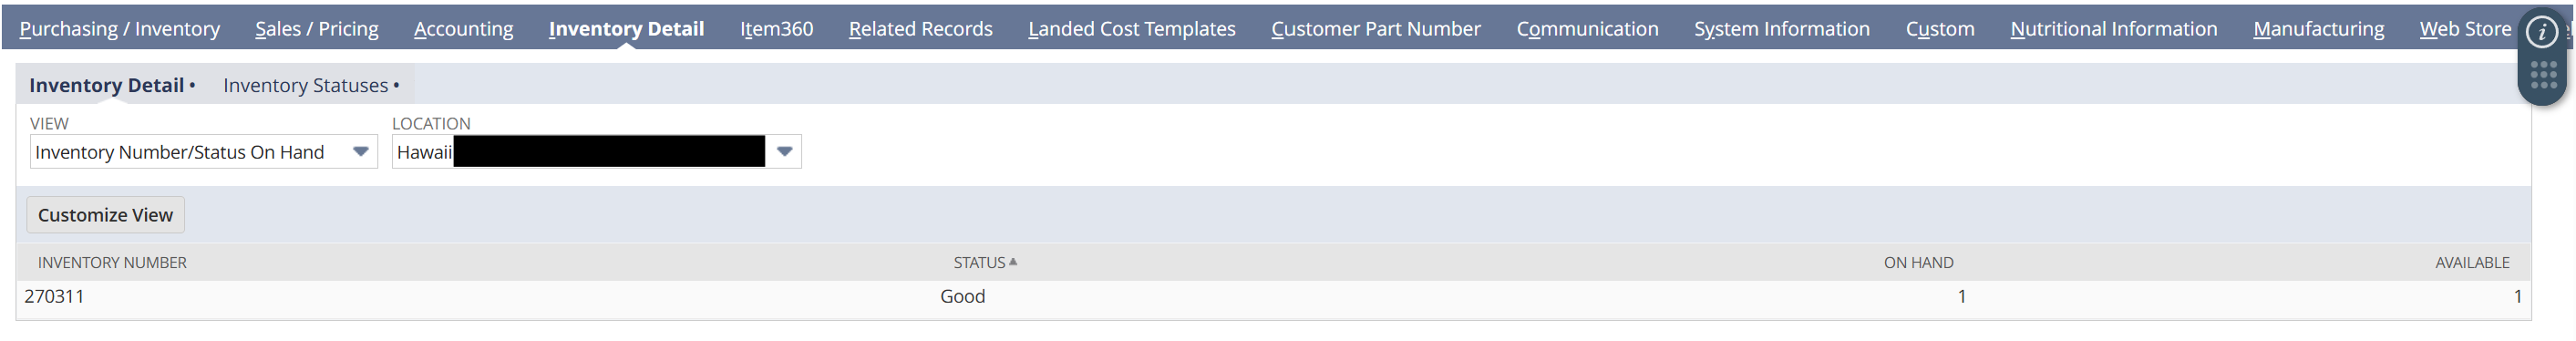Expand the Location dropdown arrow
The width and height of the screenshot is (2576, 341).
coord(785,152)
